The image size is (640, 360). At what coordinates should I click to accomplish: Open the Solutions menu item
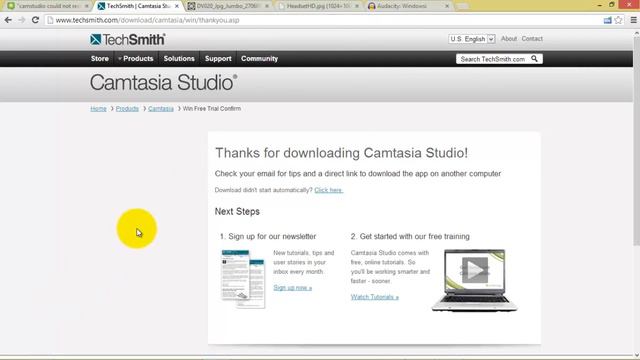[179, 59]
